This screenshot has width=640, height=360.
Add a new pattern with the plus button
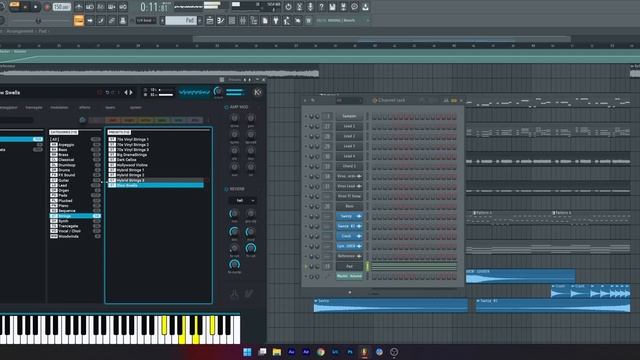click(200, 20)
